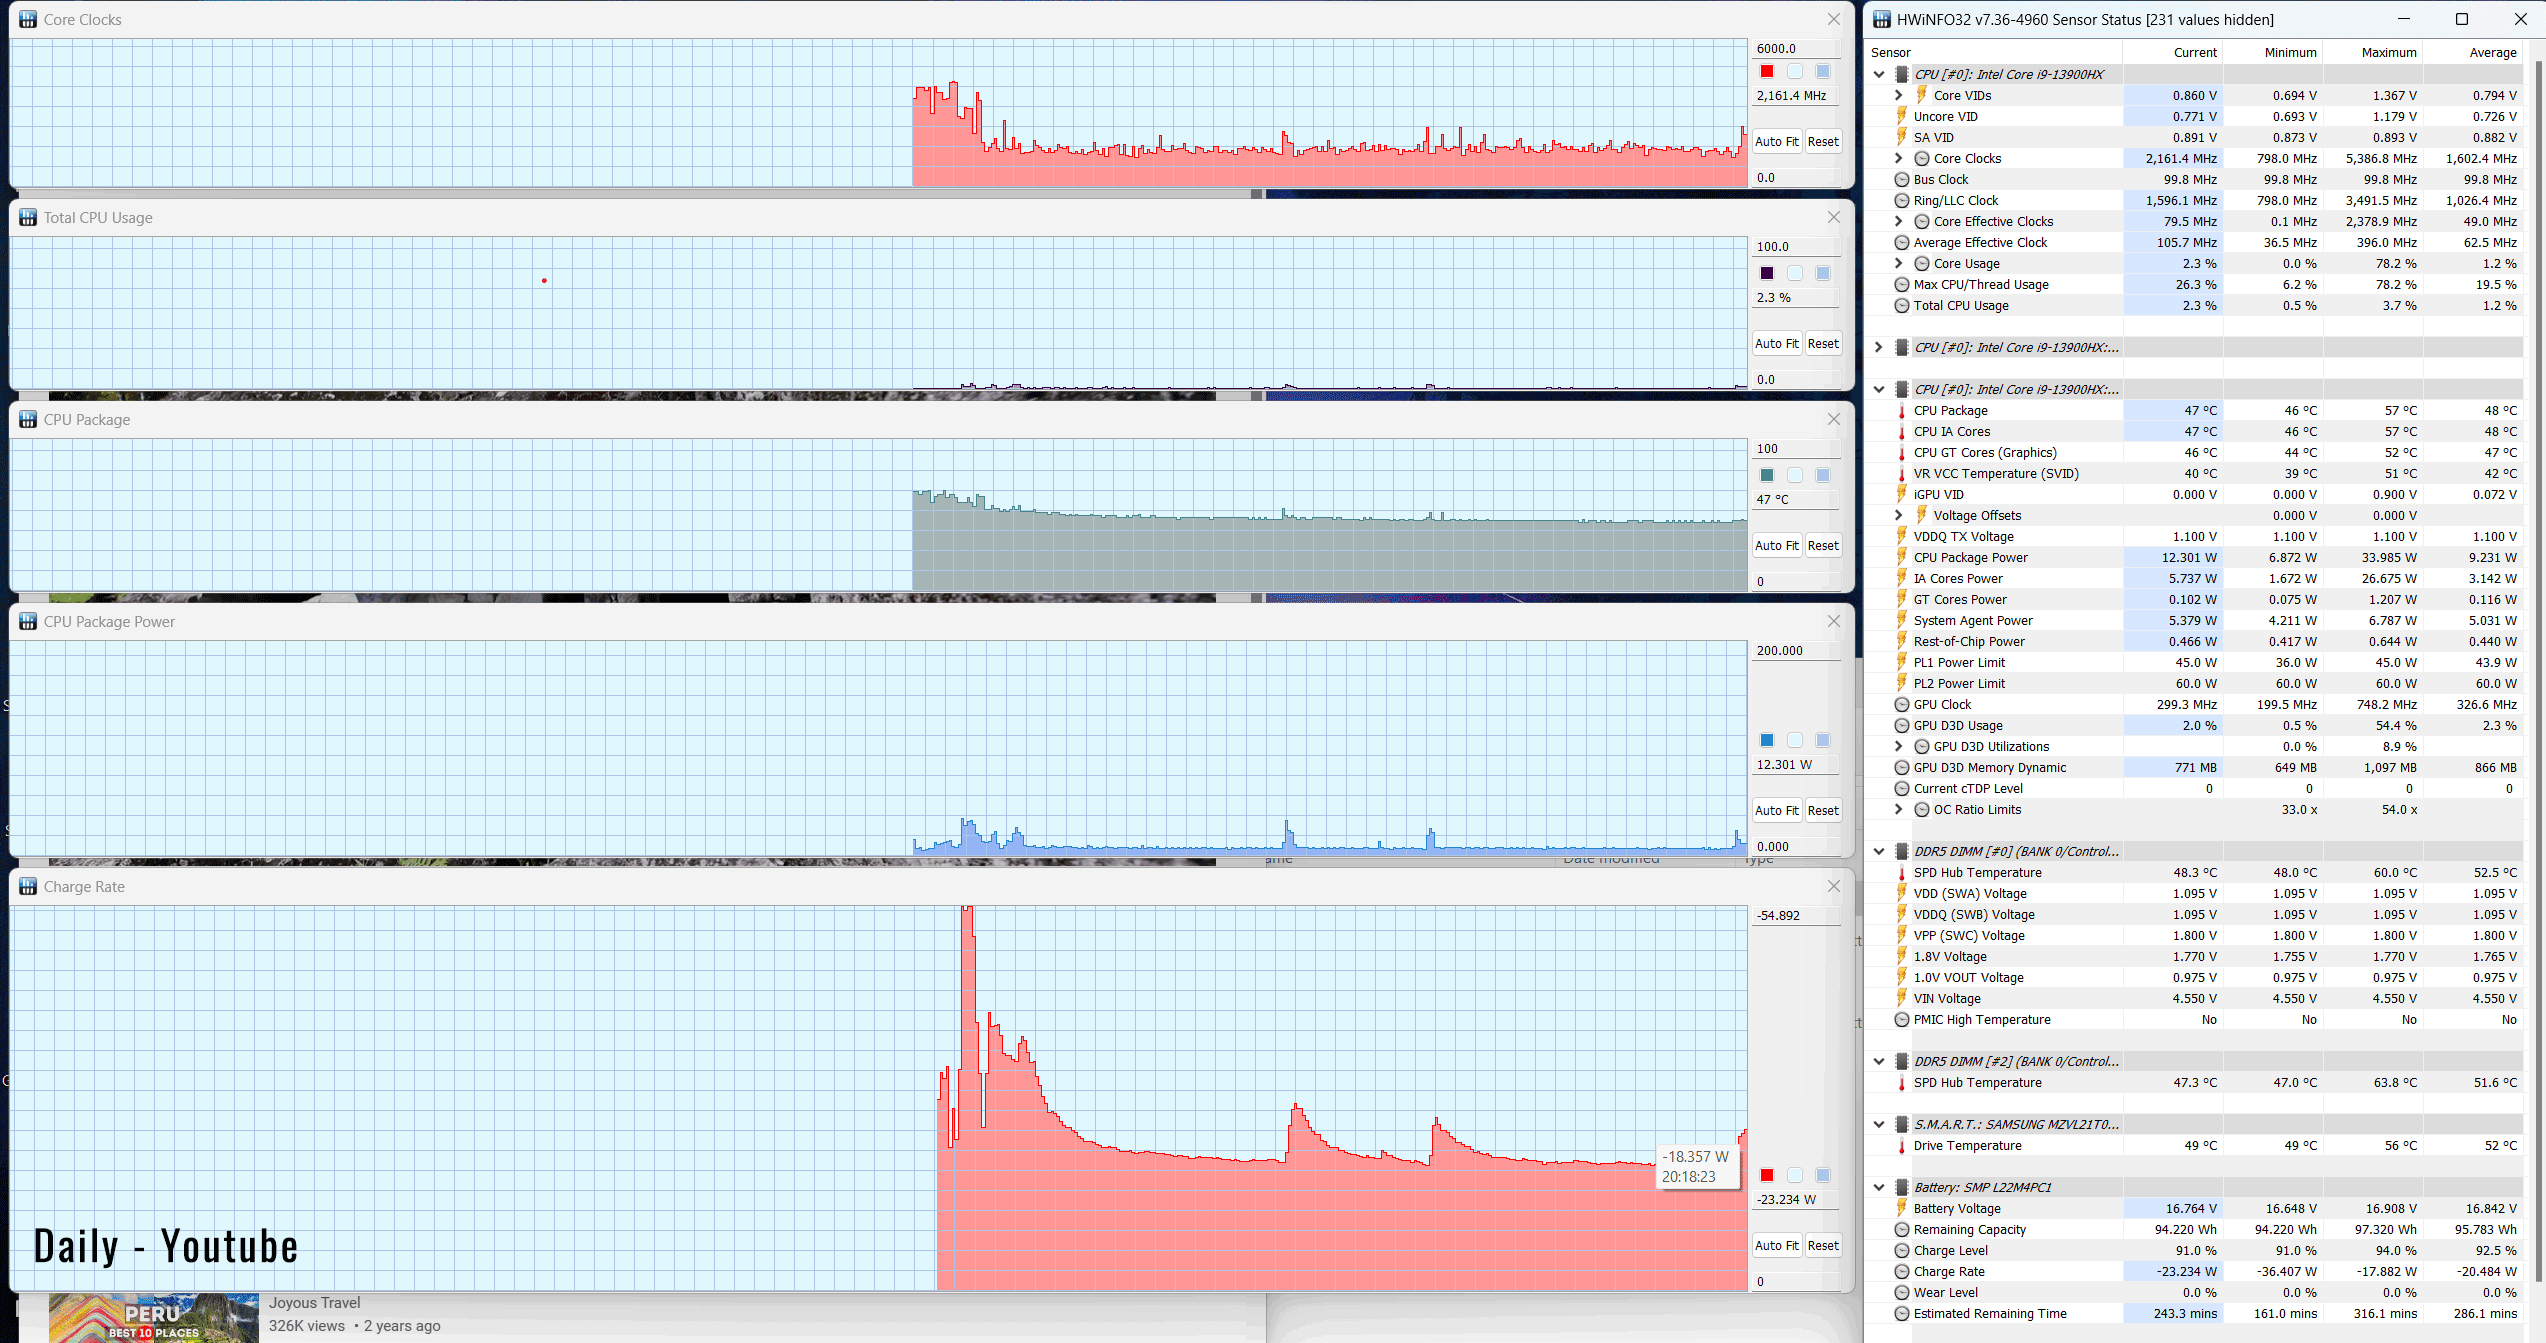Click Reset in Total CPU Usage graph
2546x1343 pixels.
pos(1823,343)
